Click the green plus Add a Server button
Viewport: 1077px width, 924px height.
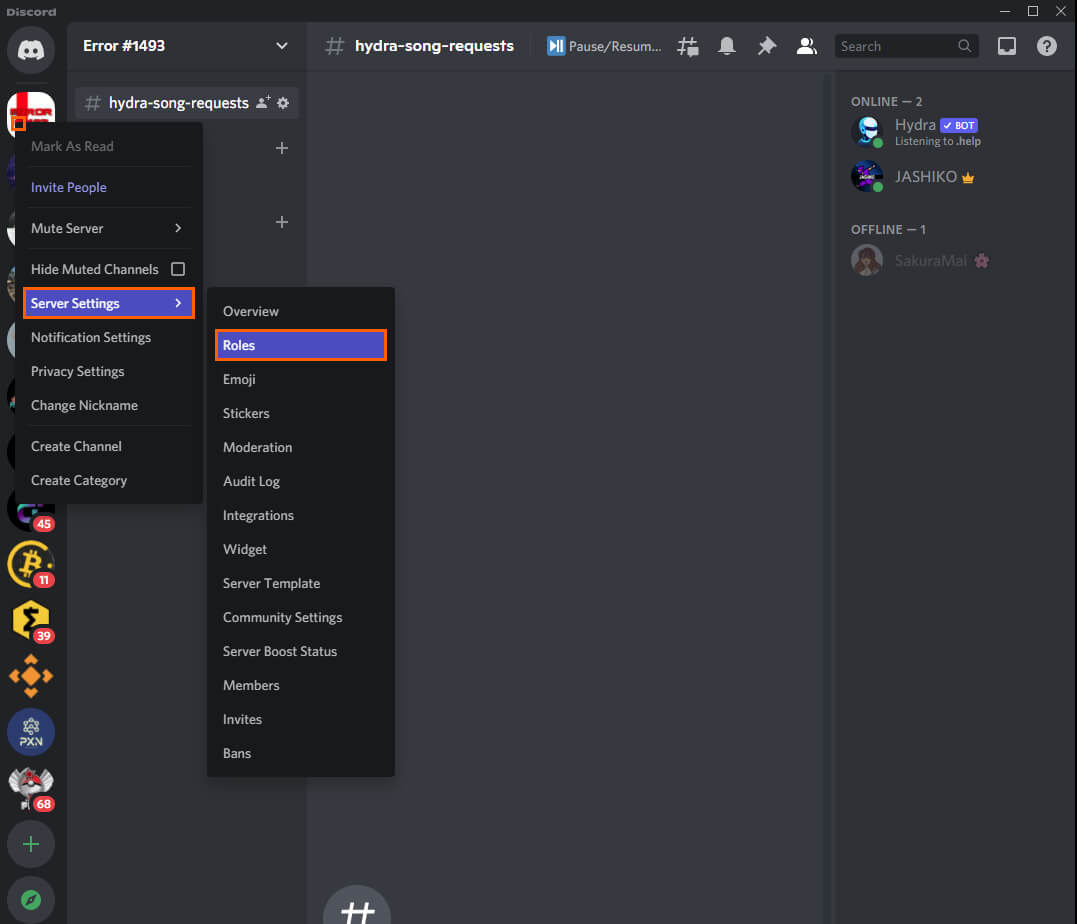pos(31,844)
